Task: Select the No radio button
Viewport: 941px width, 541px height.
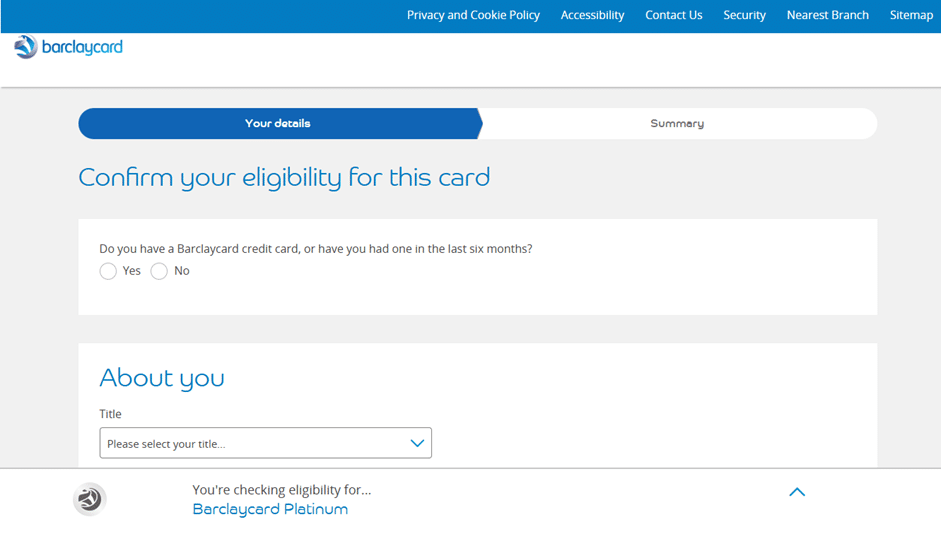Action: [x=159, y=271]
